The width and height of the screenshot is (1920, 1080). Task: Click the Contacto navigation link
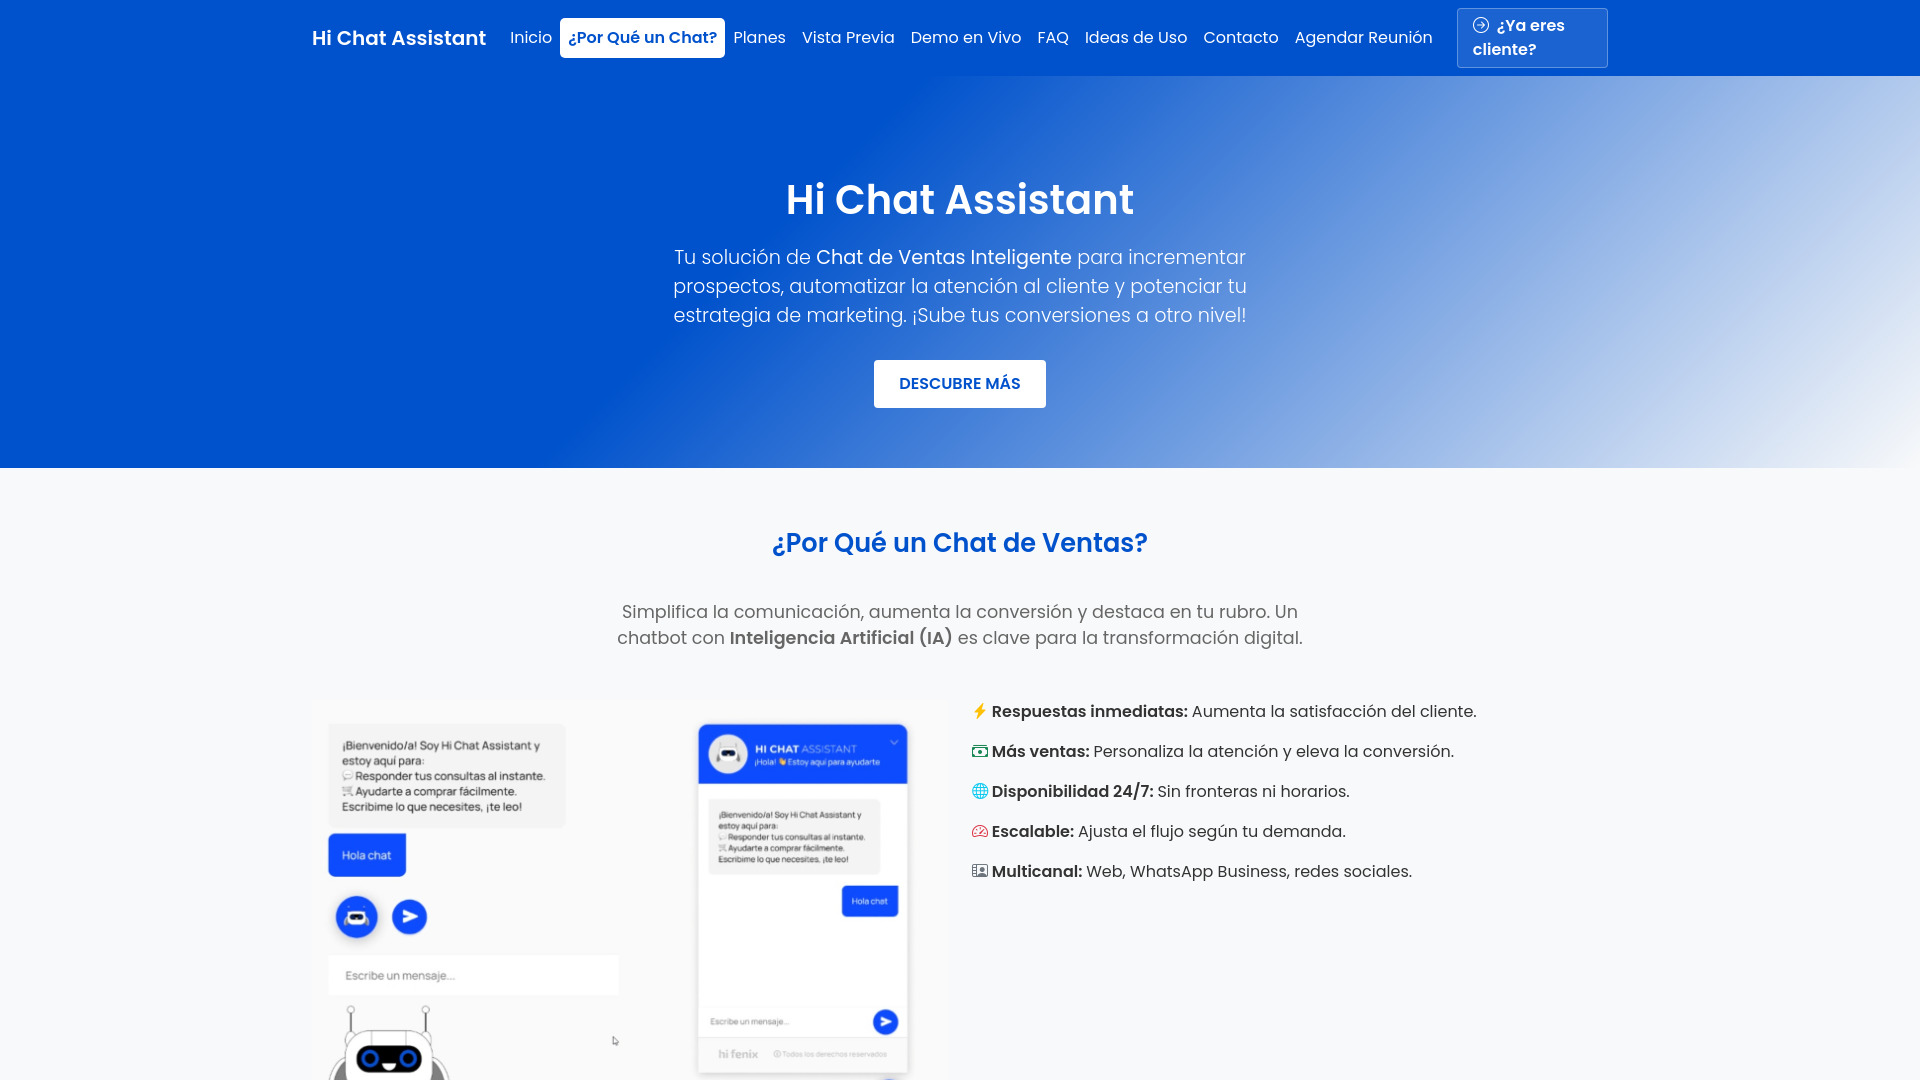click(1240, 37)
